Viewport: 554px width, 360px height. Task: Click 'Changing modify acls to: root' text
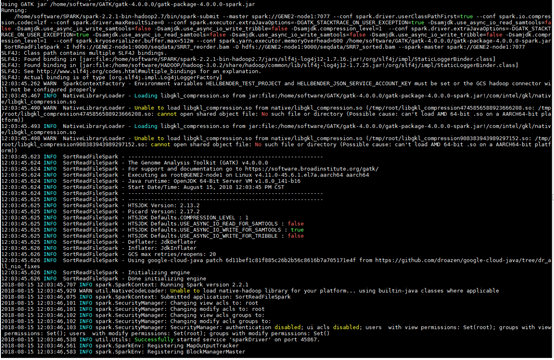click(x=217, y=309)
